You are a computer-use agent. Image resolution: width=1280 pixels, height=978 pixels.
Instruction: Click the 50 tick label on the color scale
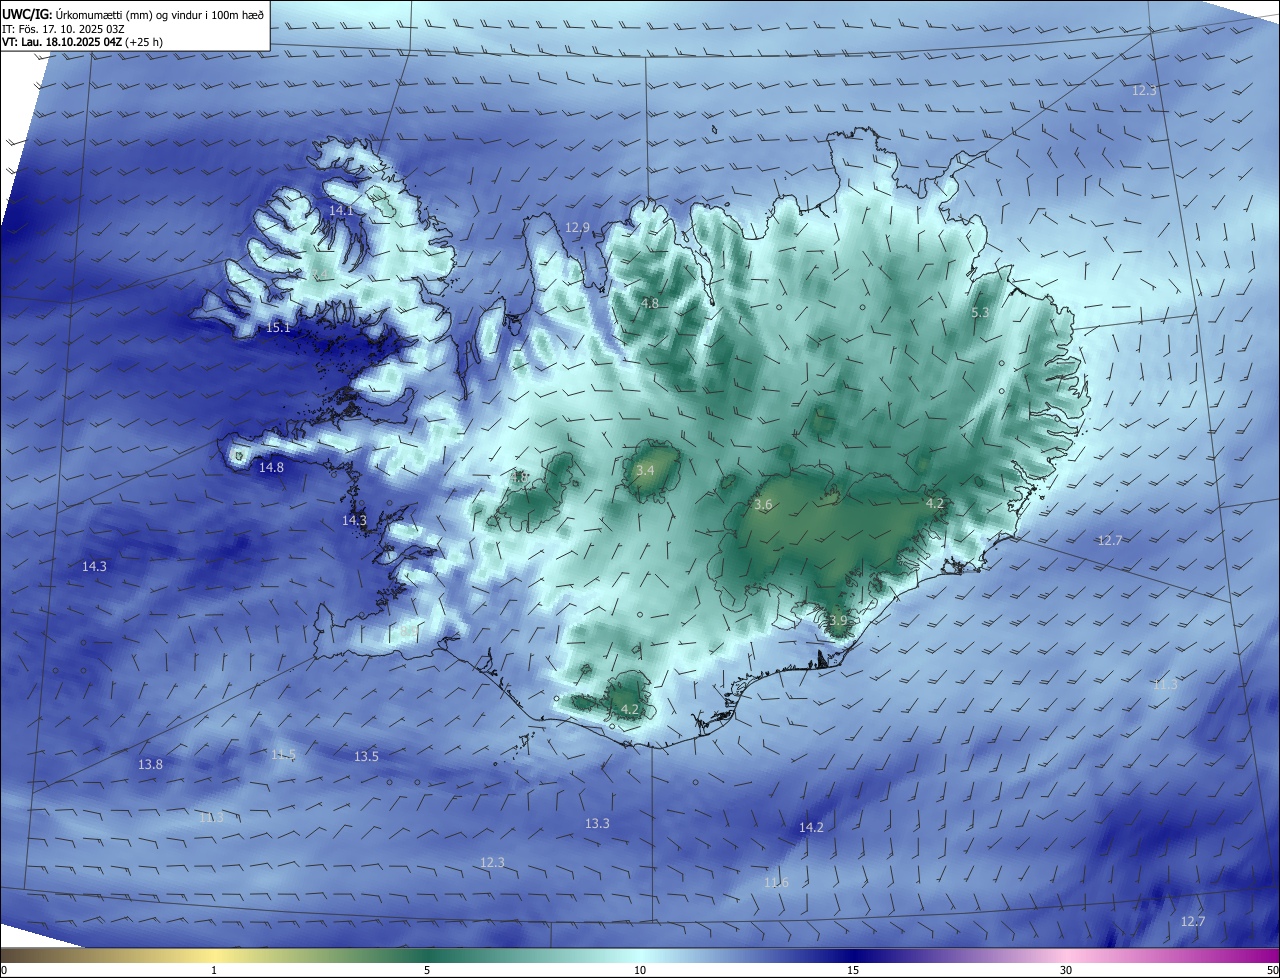tap(1272, 971)
